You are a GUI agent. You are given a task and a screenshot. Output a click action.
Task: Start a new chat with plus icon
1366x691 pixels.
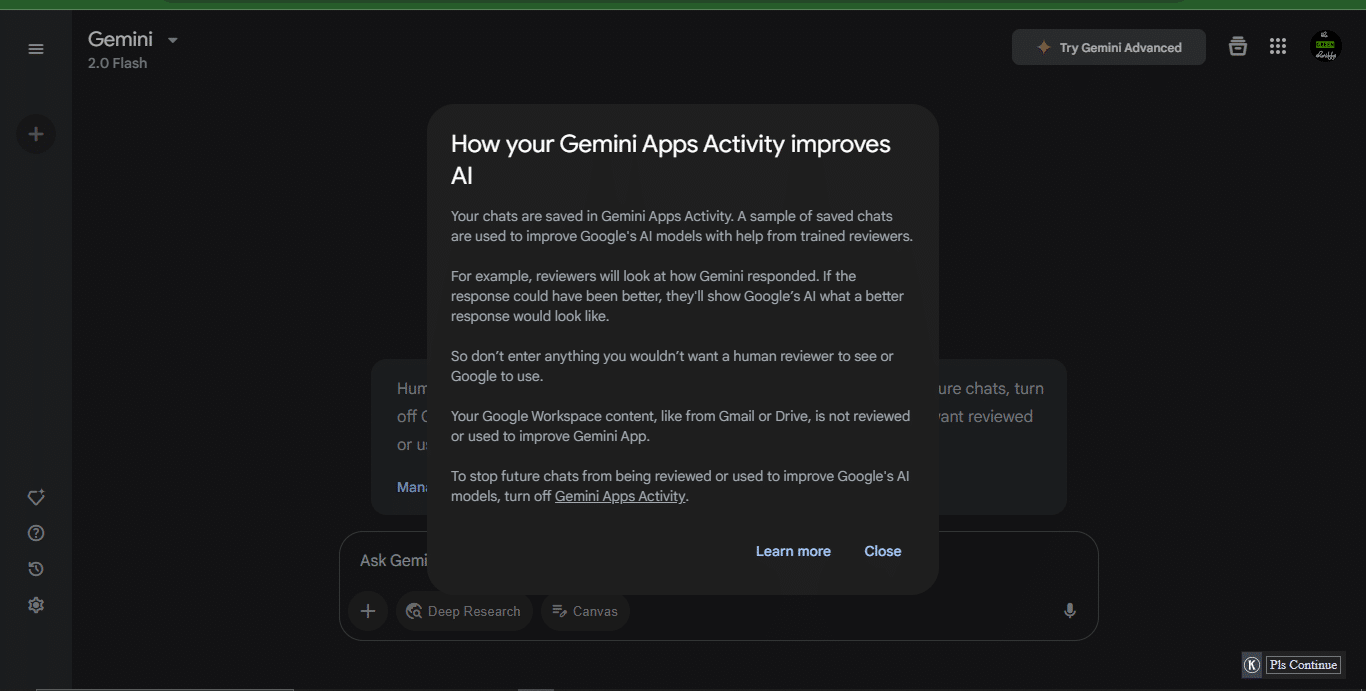(36, 134)
